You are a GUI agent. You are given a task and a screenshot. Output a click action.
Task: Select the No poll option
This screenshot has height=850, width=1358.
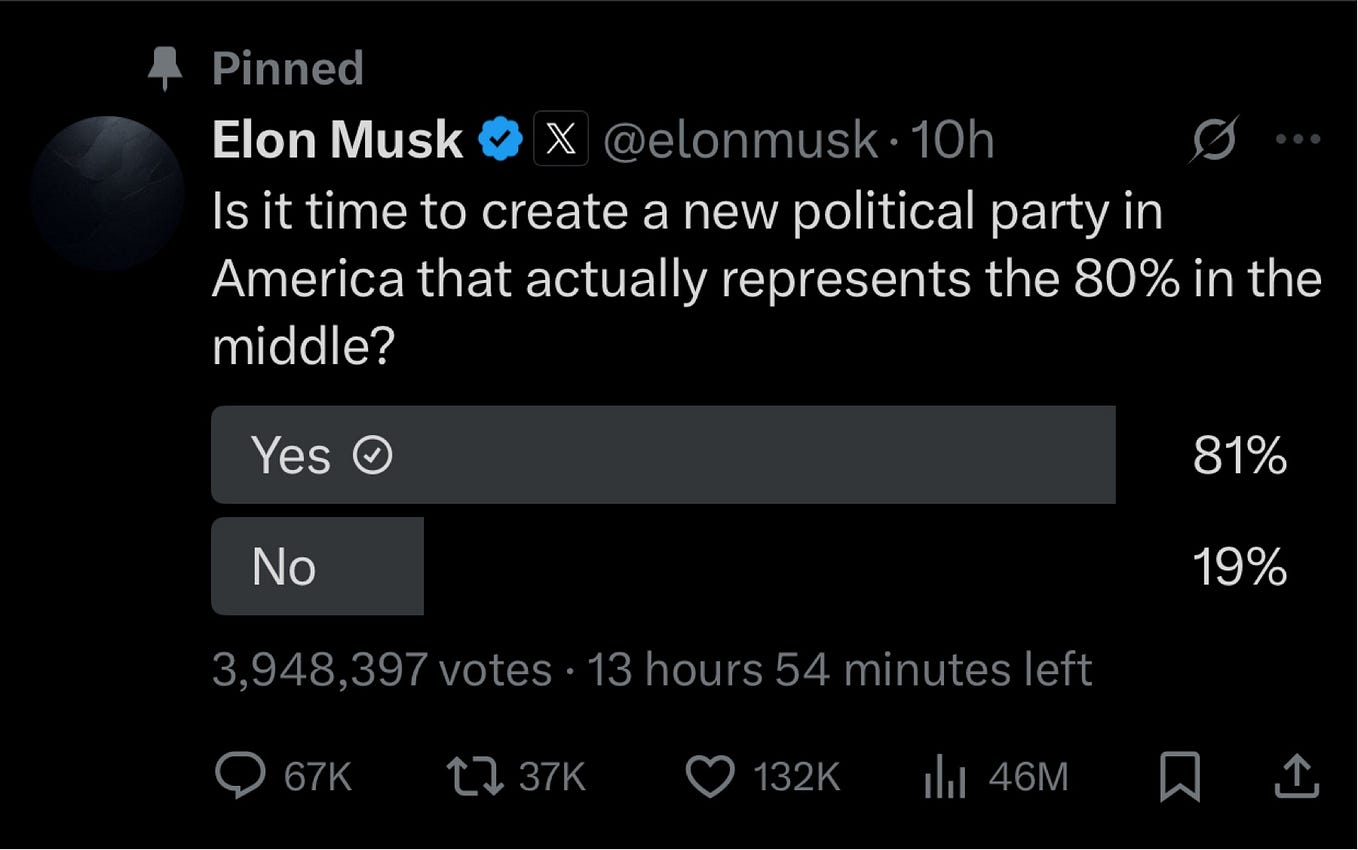317,566
